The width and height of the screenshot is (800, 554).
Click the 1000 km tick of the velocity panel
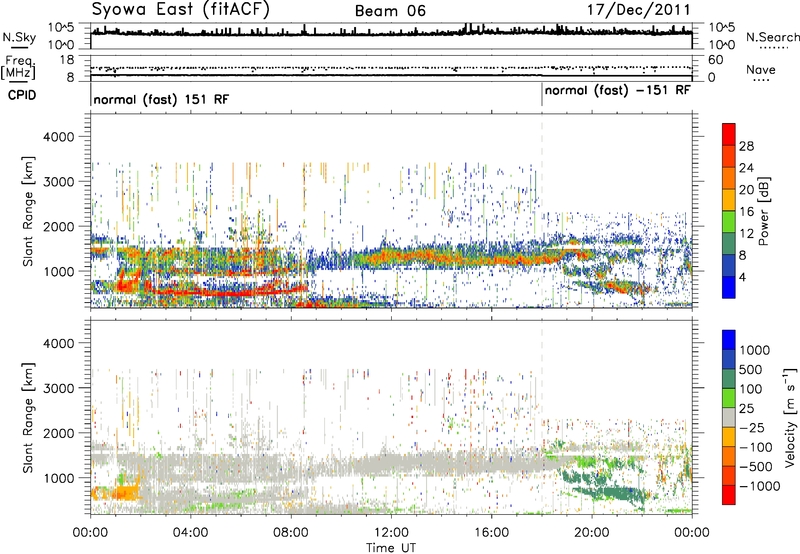point(58,478)
